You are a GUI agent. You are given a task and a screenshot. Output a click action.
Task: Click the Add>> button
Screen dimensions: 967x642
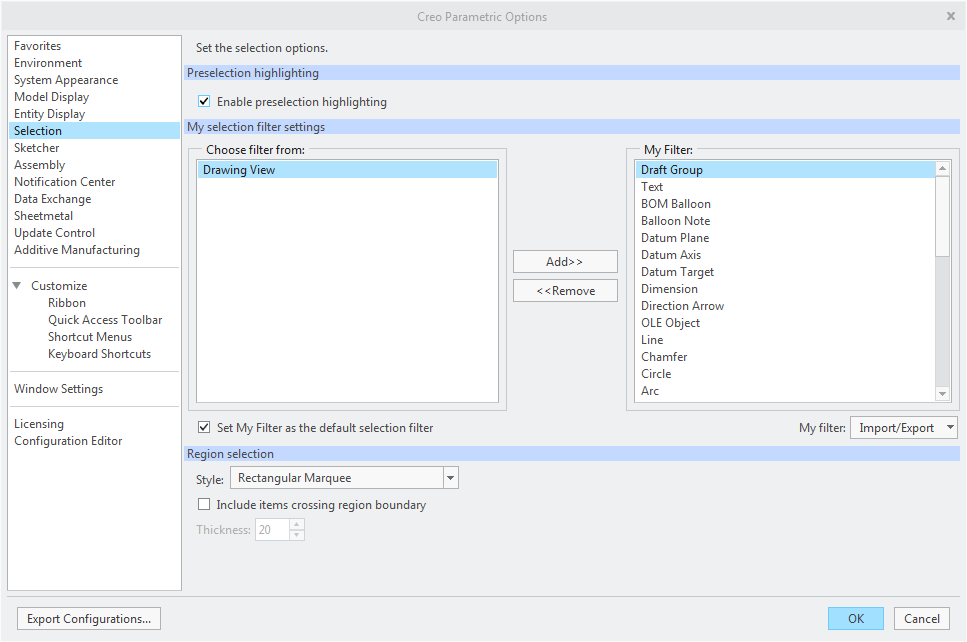[x=565, y=262]
